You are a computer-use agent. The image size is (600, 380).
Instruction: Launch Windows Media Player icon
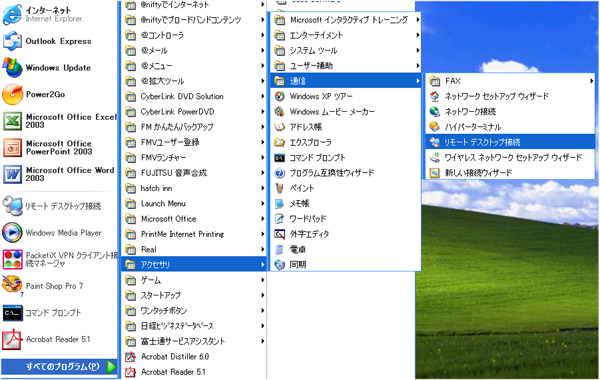(x=12, y=233)
